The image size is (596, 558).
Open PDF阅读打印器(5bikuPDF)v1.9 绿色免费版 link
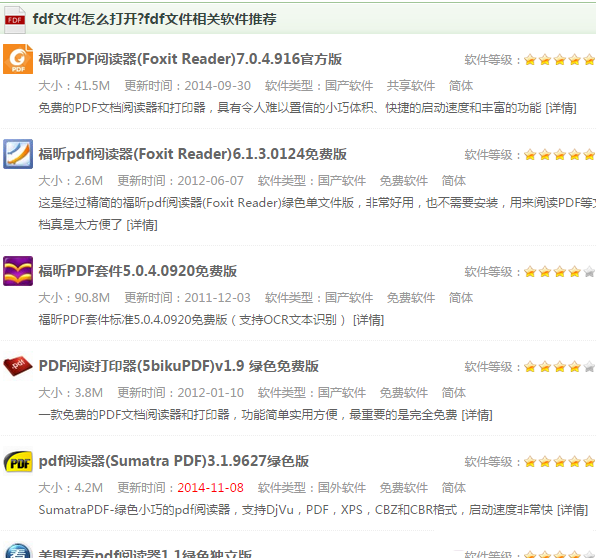click(179, 366)
